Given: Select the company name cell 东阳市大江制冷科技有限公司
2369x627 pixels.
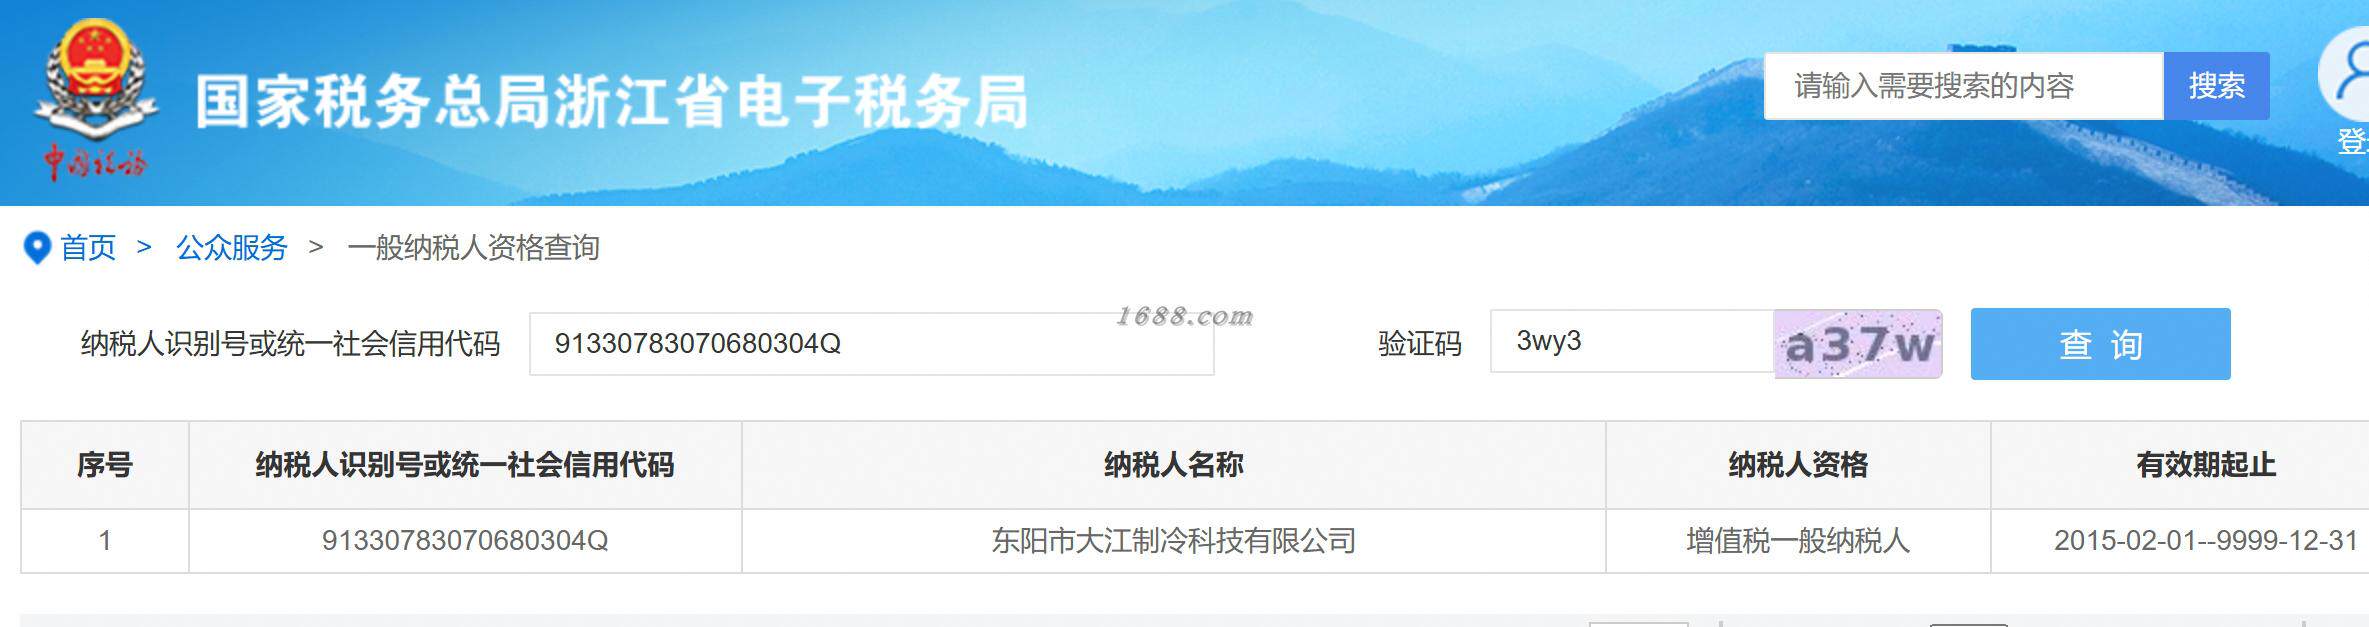Looking at the screenshot, I should [x=1174, y=541].
